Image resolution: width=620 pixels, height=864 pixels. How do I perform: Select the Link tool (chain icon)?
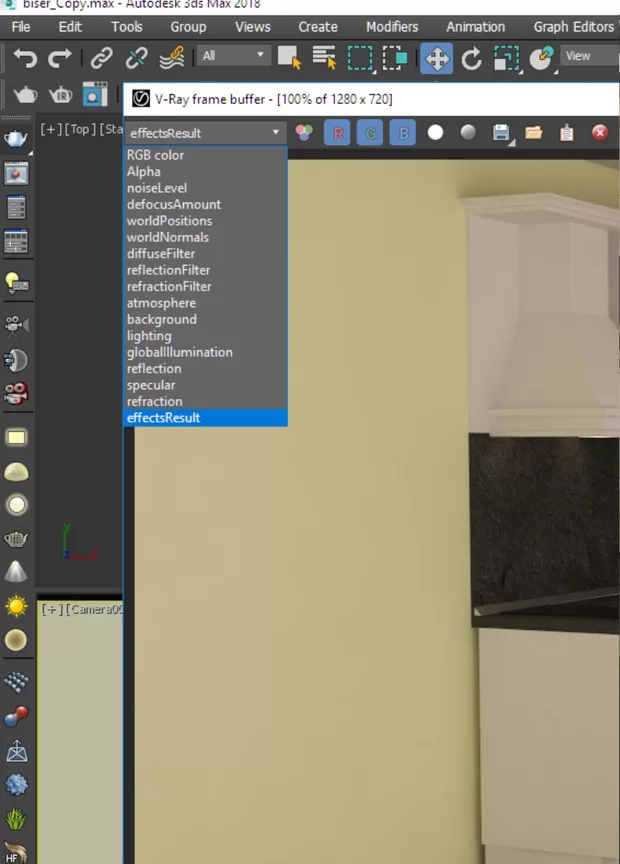pos(101,58)
